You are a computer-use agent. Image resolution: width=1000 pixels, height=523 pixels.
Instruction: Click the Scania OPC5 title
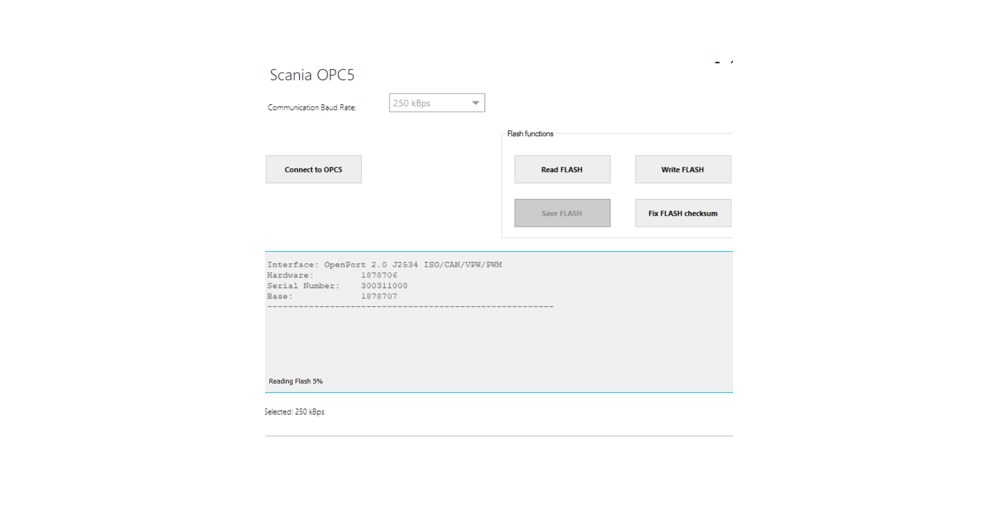click(x=312, y=75)
